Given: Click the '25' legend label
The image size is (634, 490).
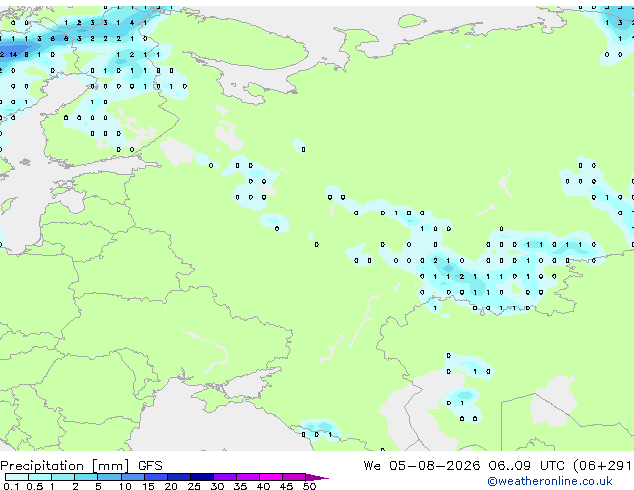Looking at the screenshot, I should point(194,486).
